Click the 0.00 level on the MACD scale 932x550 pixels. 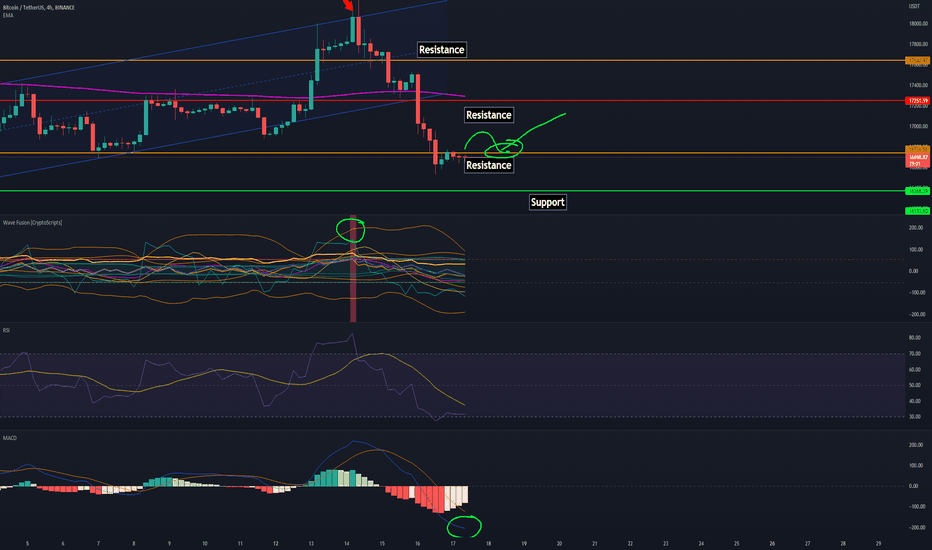click(914, 486)
